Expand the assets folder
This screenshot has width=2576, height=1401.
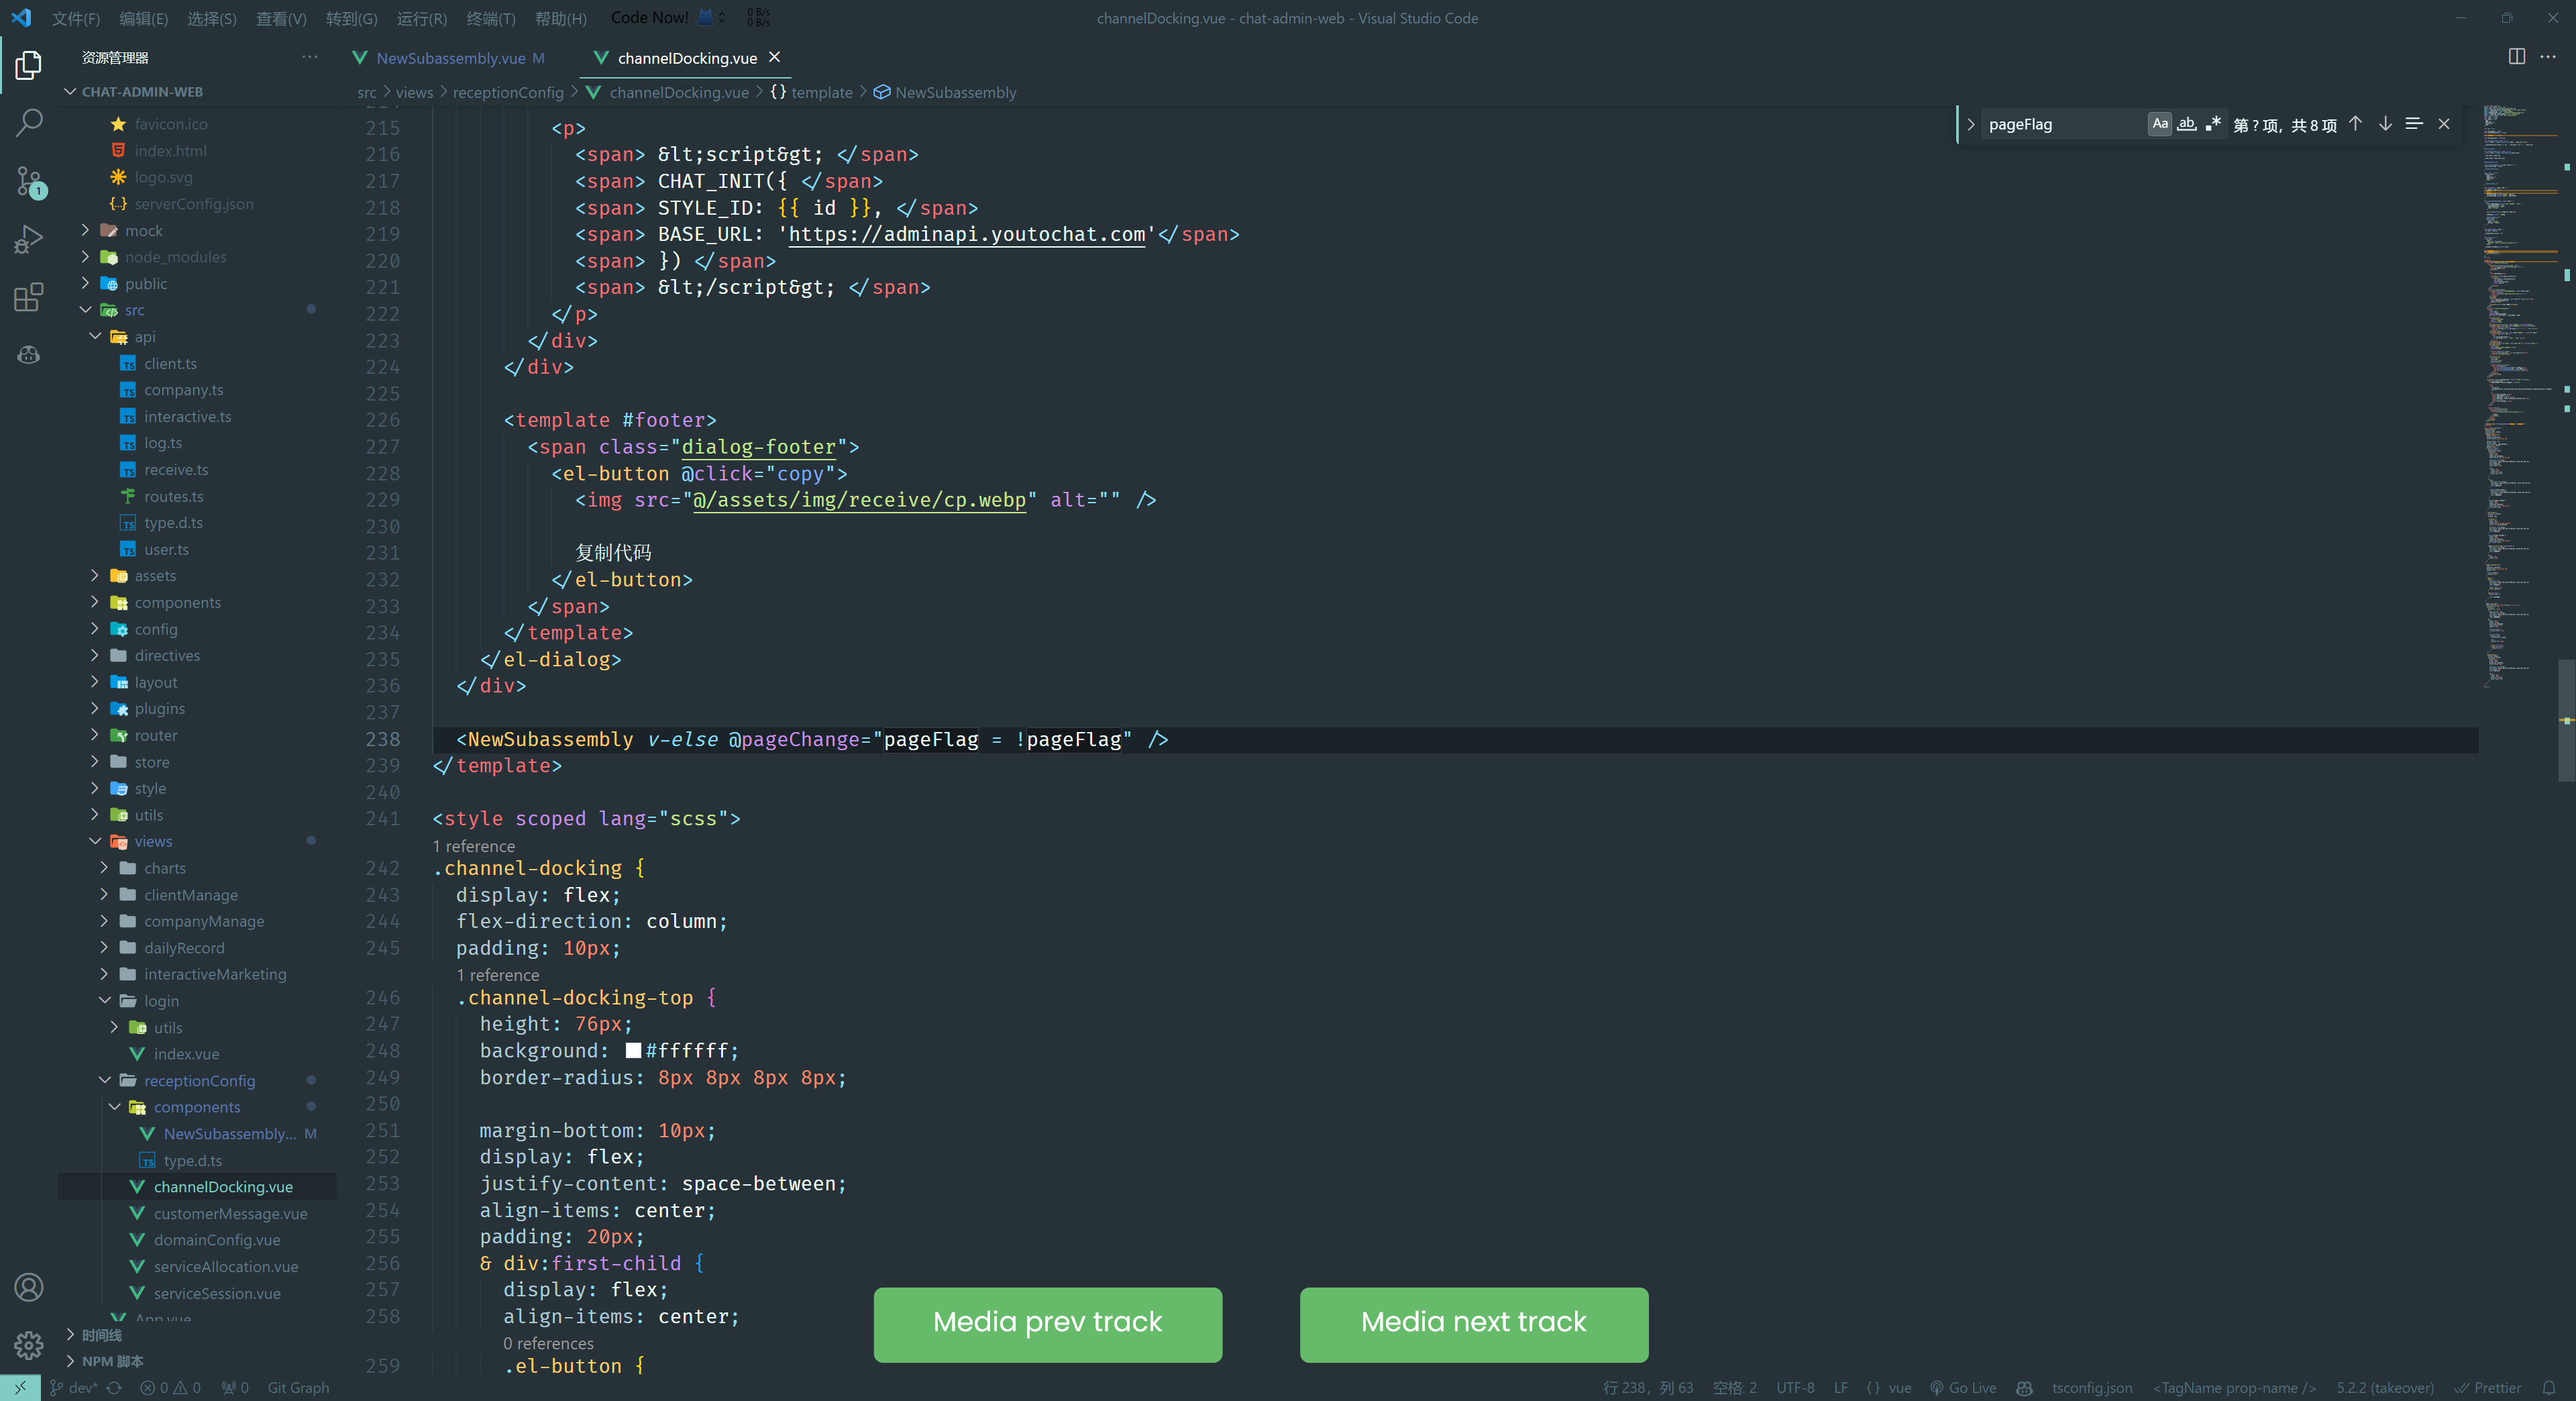[155, 576]
